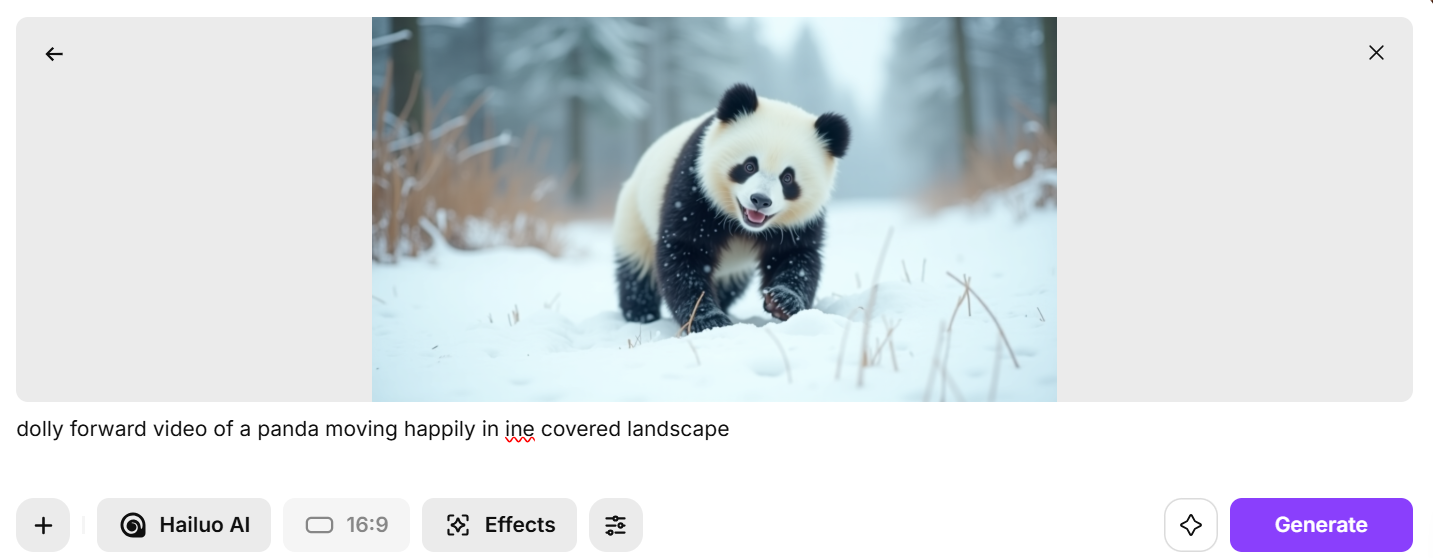Screen dimensions: 1433x558
Task: Click the sparkle enhance prompt icon
Action: 1190,525
